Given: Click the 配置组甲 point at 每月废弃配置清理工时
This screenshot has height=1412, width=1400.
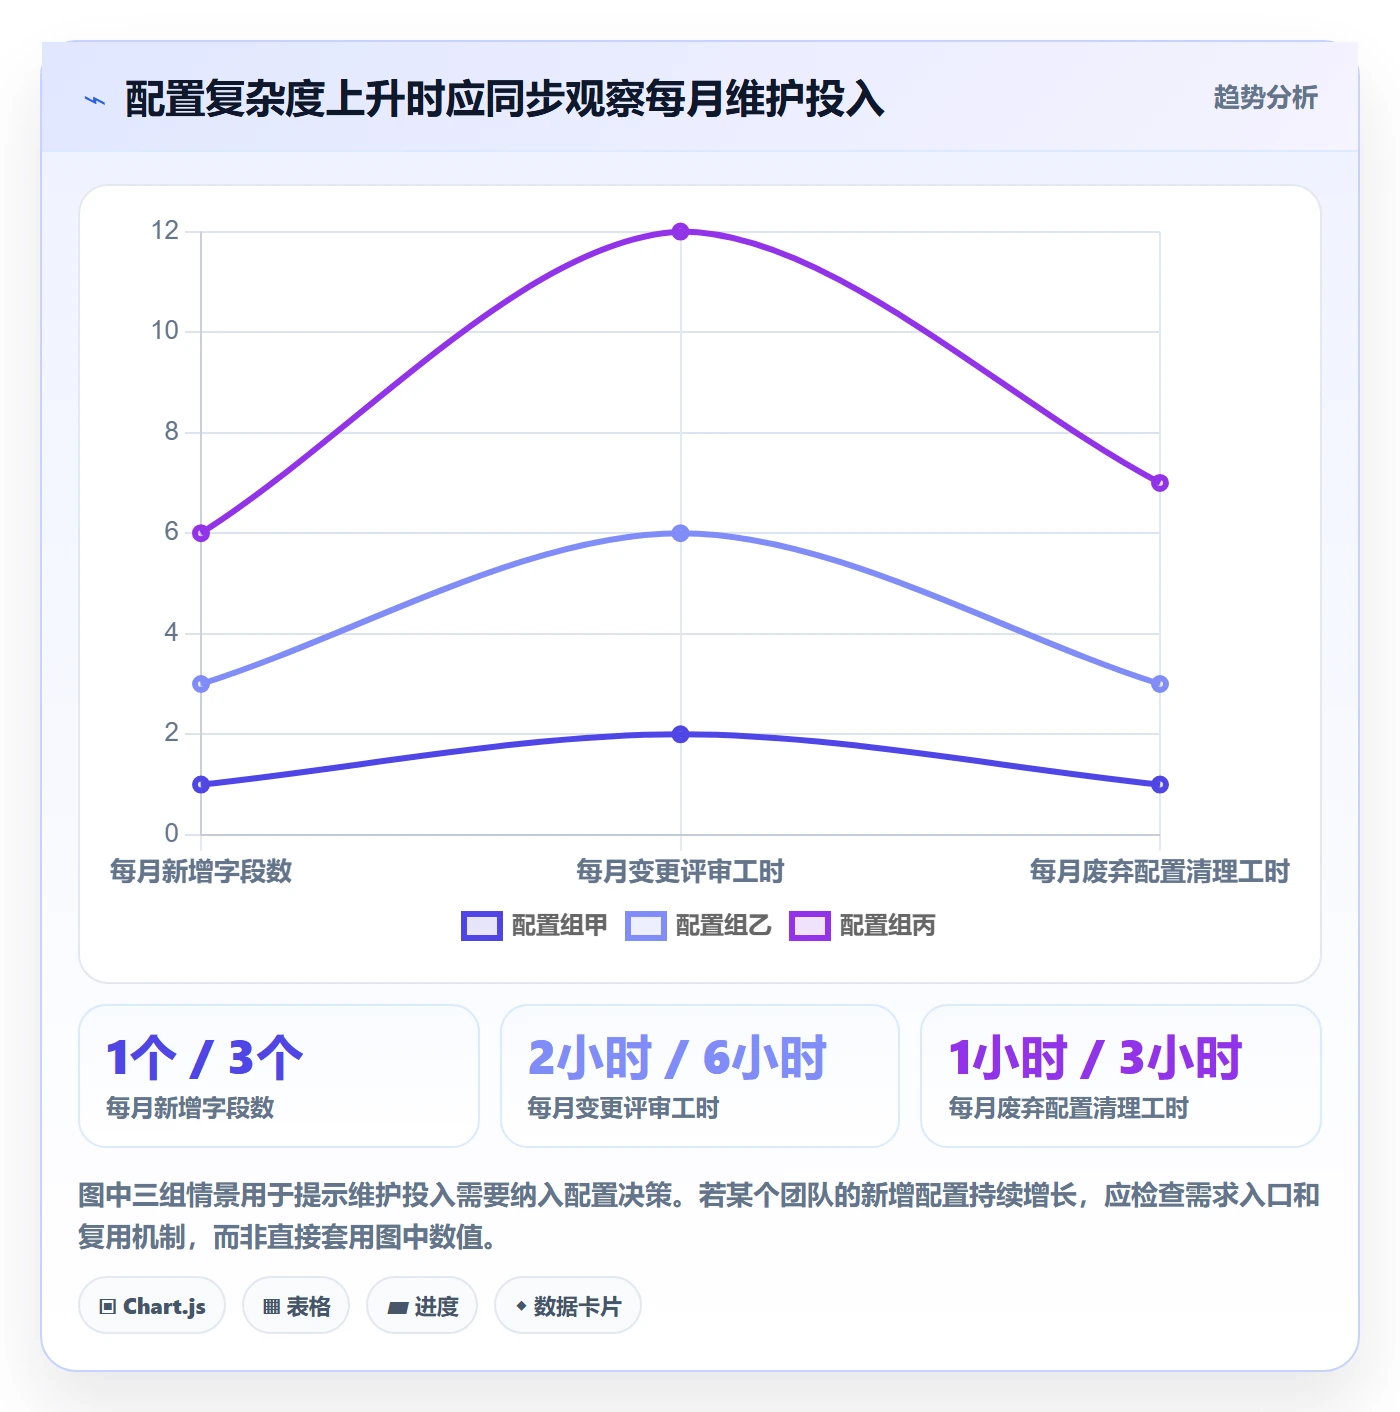Looking at the screenshot, I should (x=1160, y=784).
